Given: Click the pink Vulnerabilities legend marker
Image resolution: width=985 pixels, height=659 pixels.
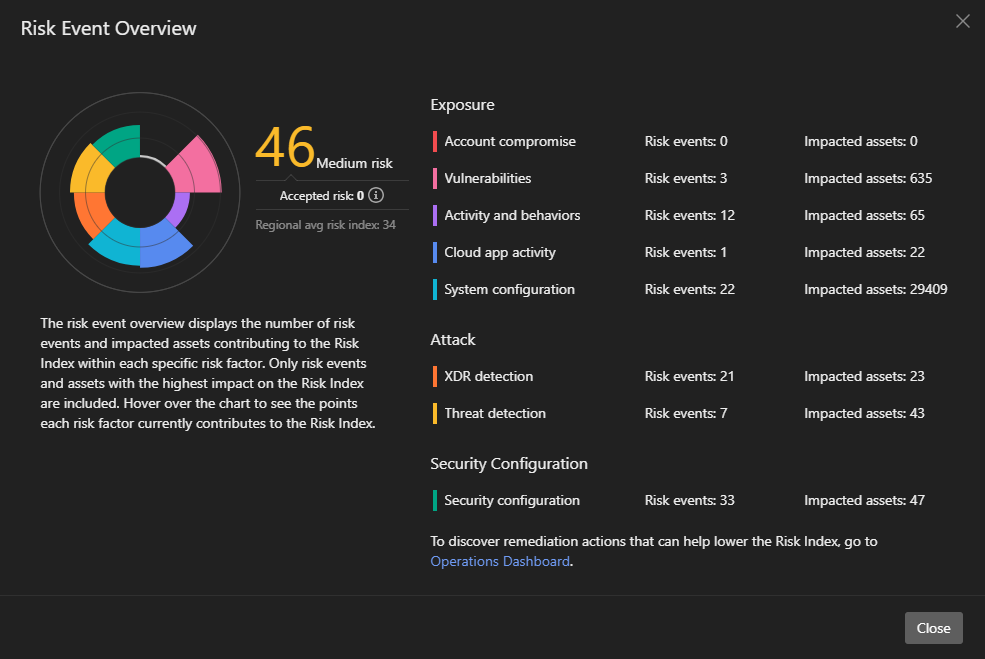Looking at the screenshot, I should 435,179.
